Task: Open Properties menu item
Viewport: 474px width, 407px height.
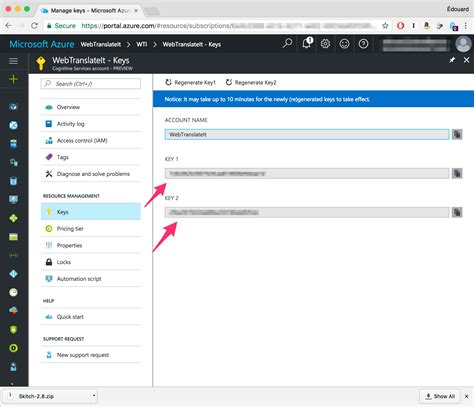Action: [91, 245]
